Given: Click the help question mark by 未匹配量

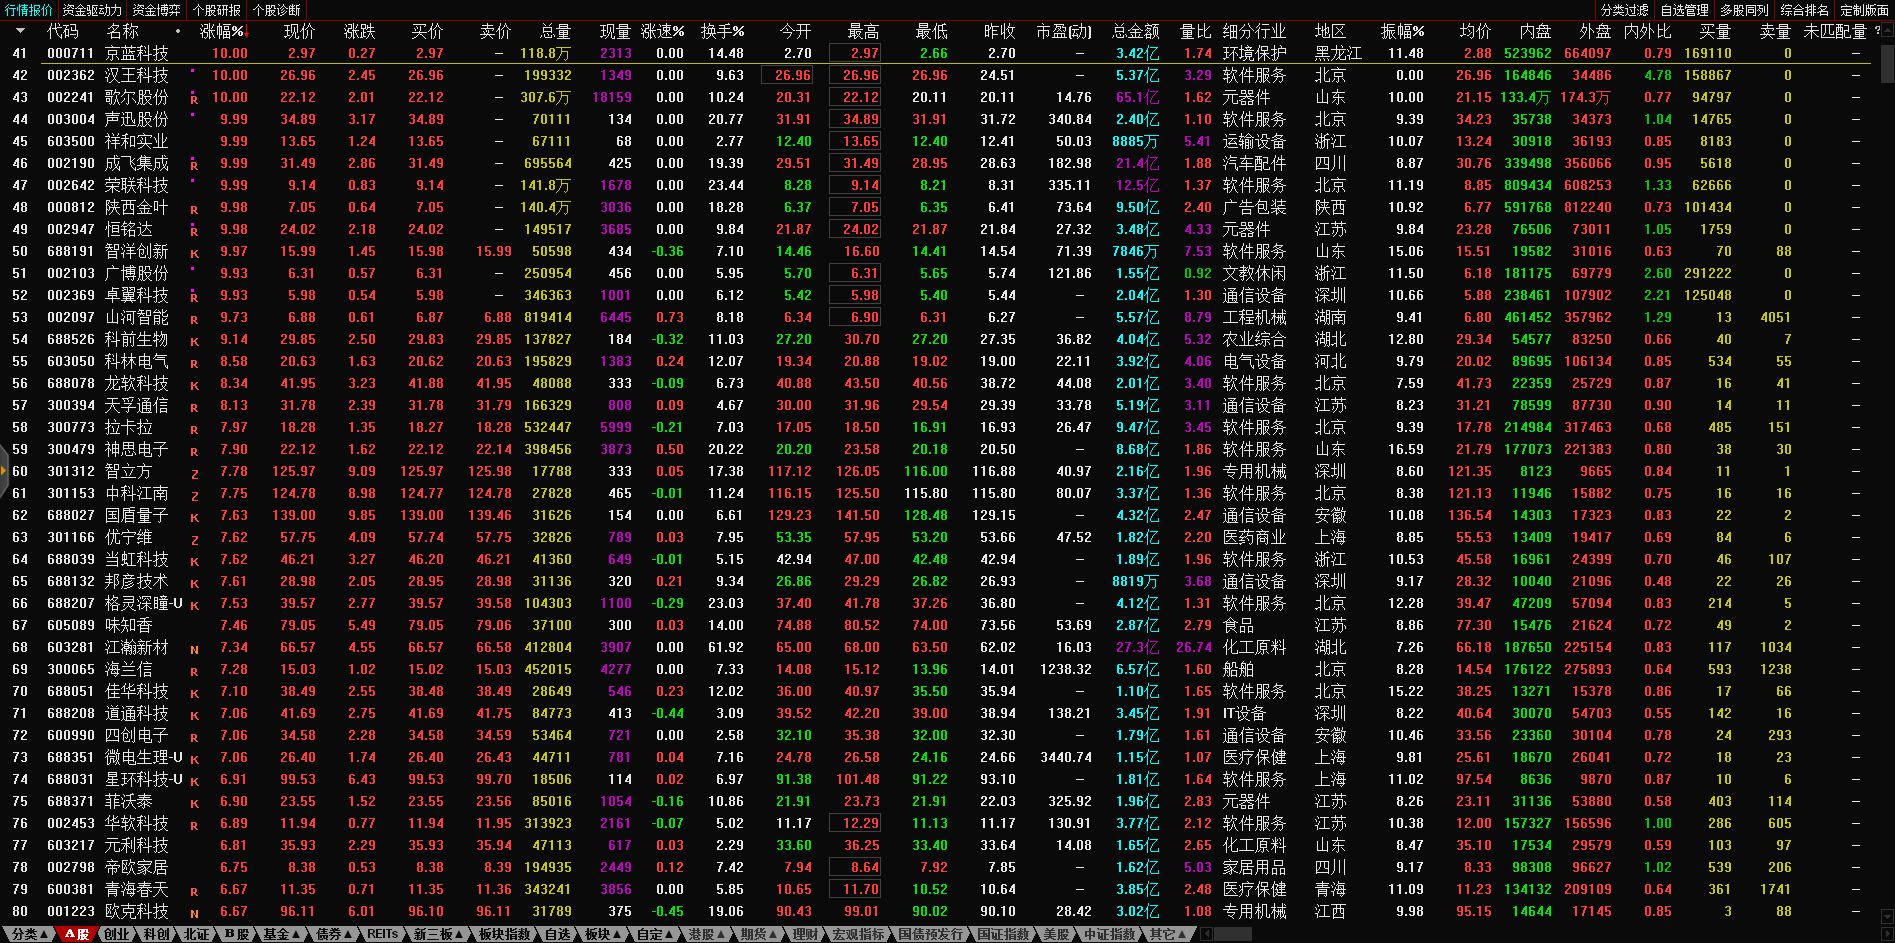Looking at the screenshot, I should pos(1877,31).
